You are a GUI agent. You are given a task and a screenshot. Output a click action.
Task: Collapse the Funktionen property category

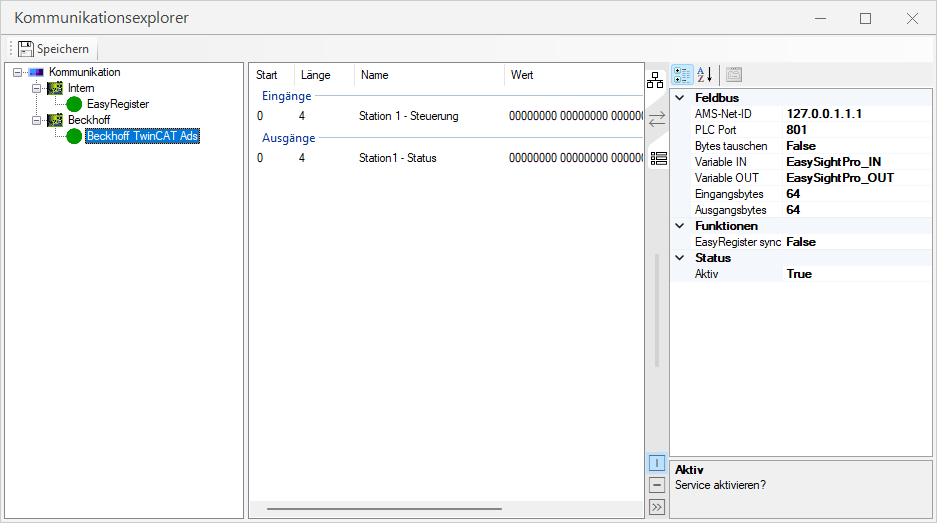click(x=681, y=226)
